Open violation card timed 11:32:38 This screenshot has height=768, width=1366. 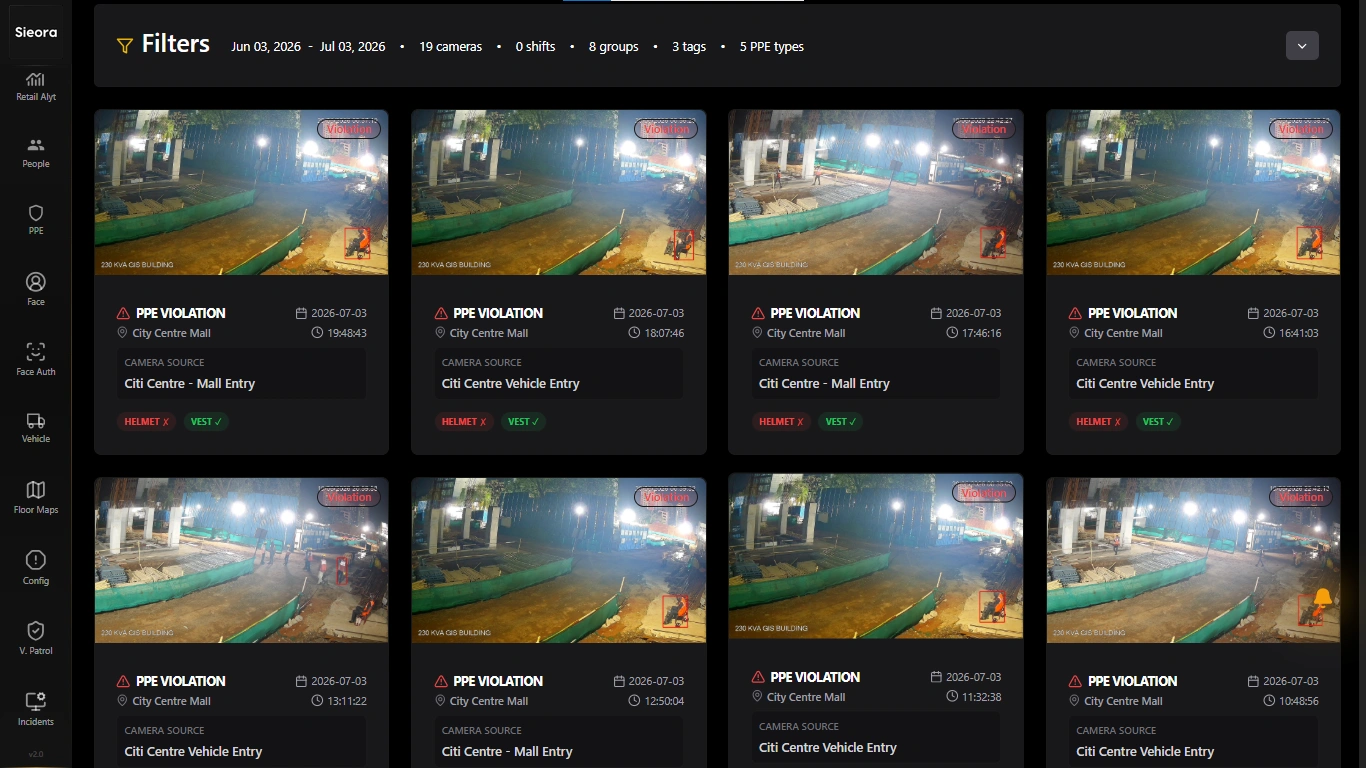(876, 620)
